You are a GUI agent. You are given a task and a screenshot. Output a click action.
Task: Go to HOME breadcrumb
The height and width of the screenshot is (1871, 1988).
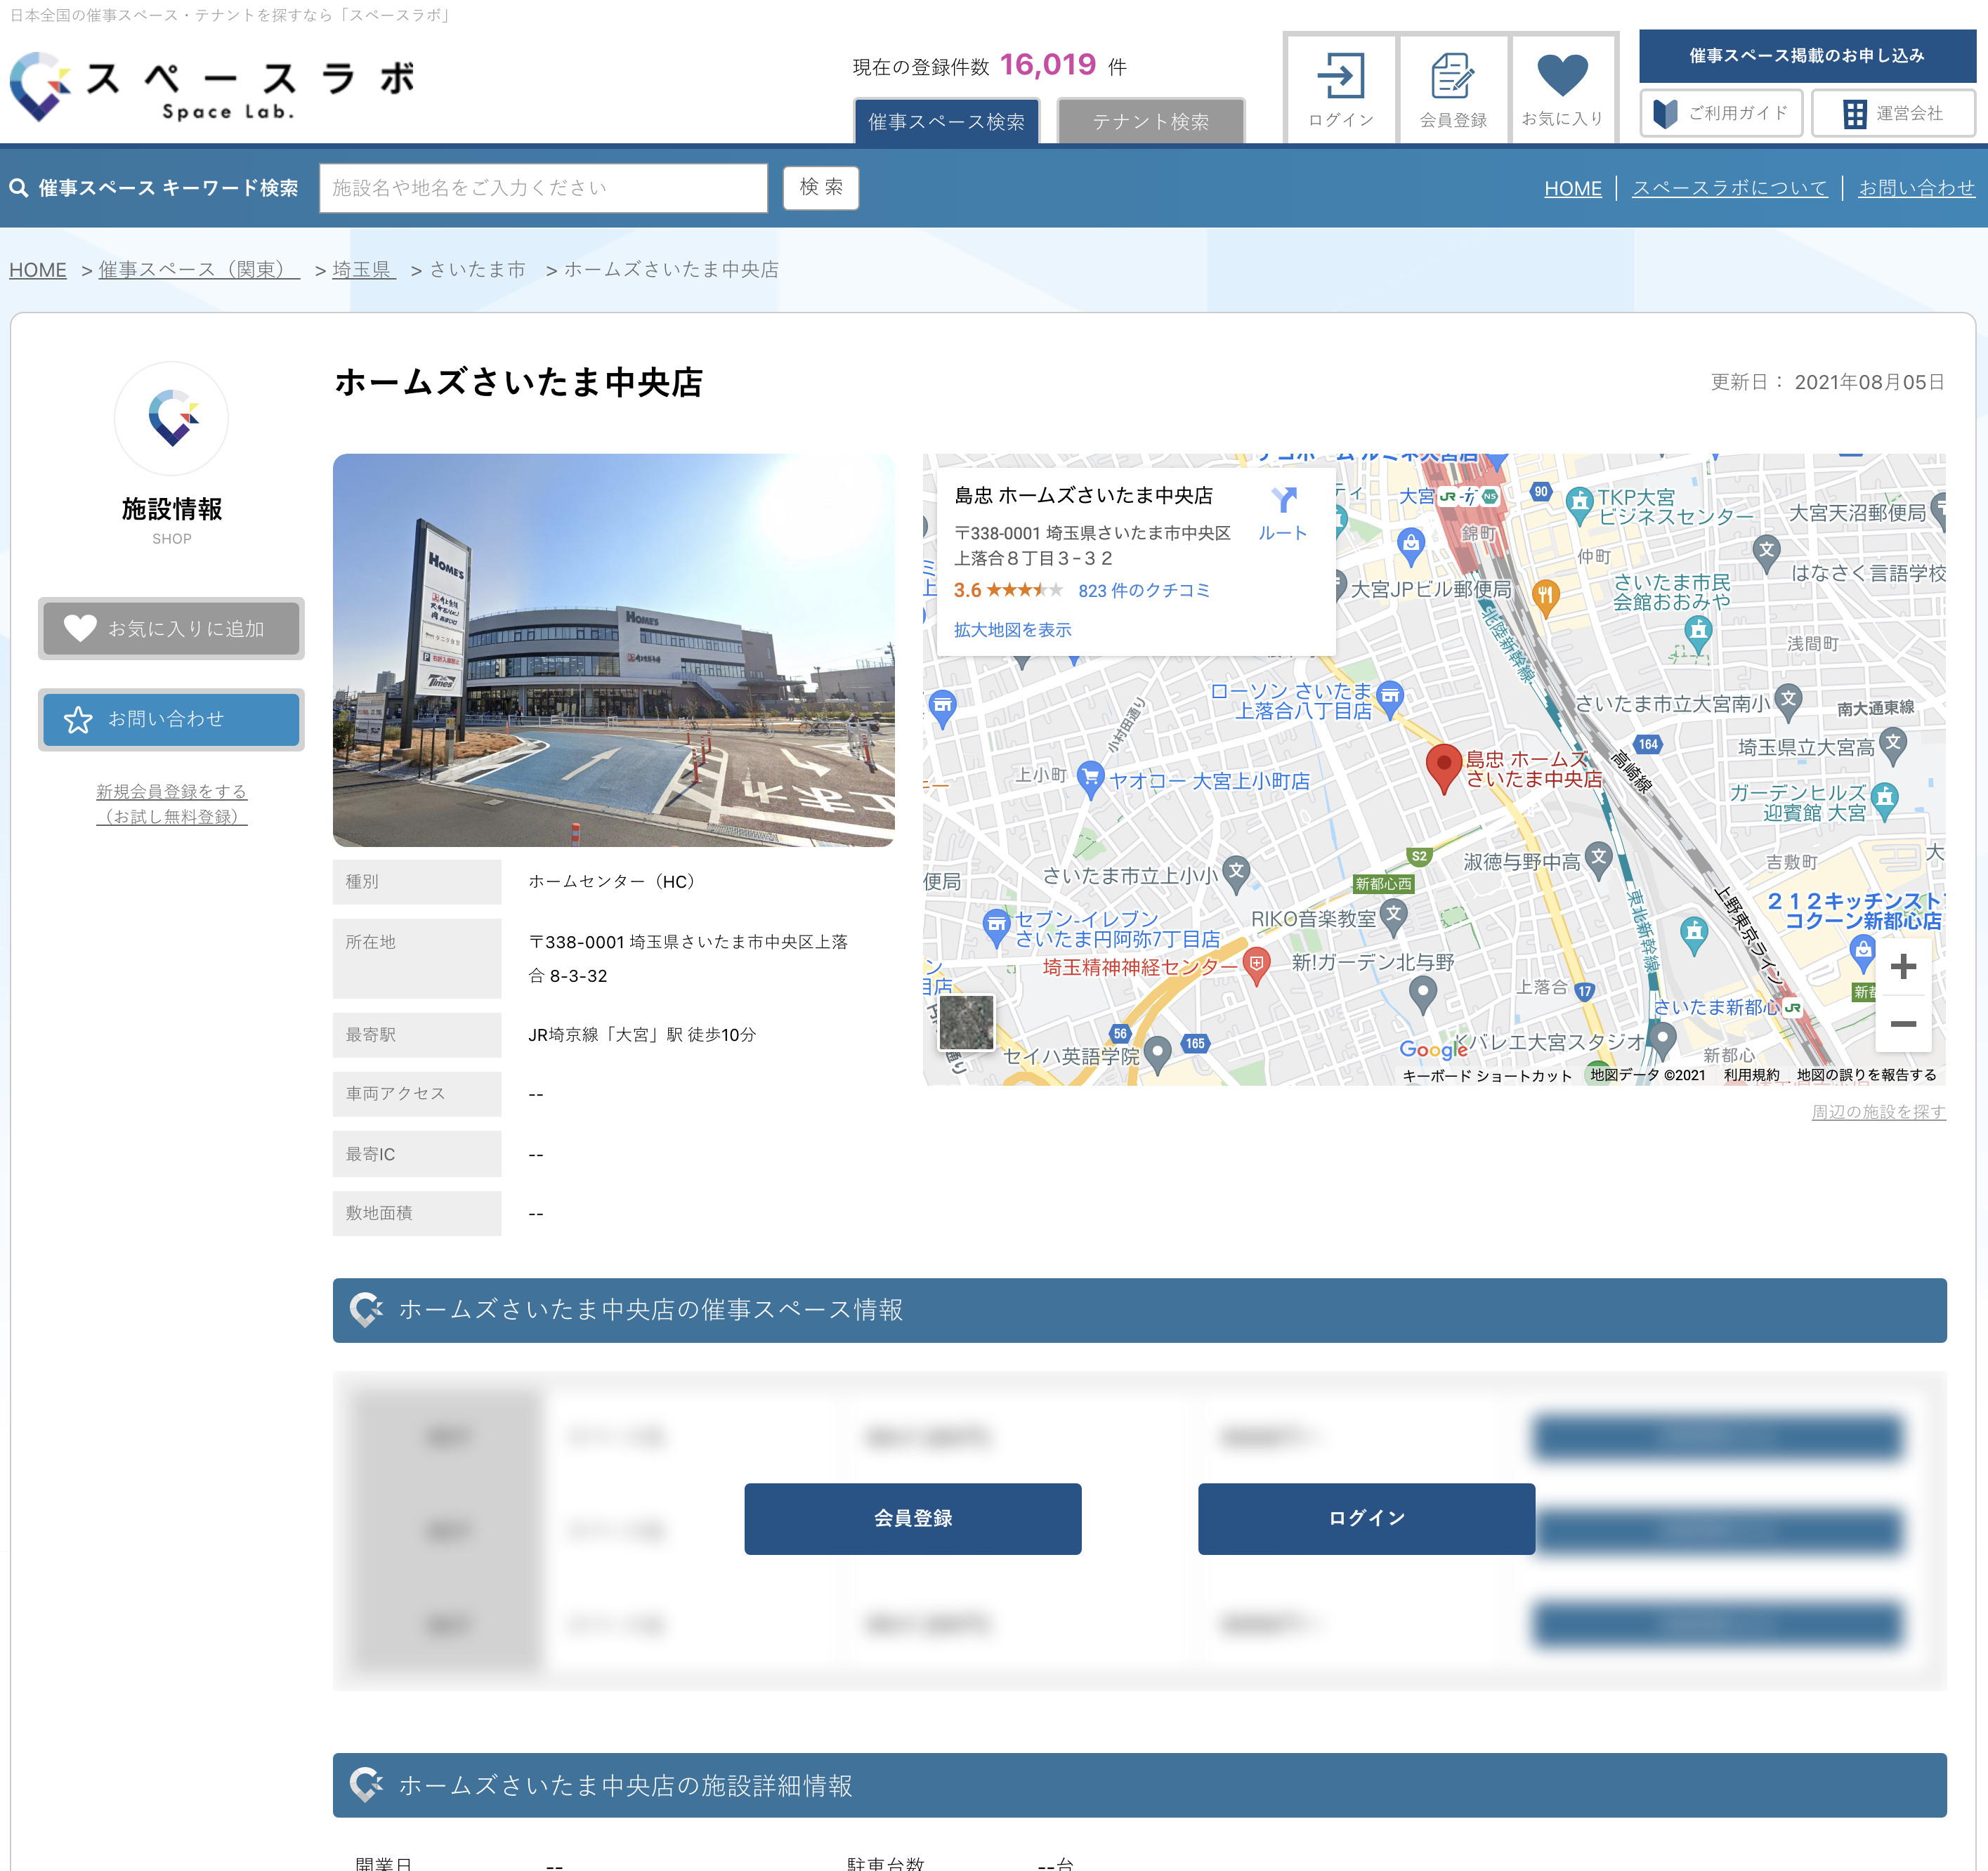(38, 270)
